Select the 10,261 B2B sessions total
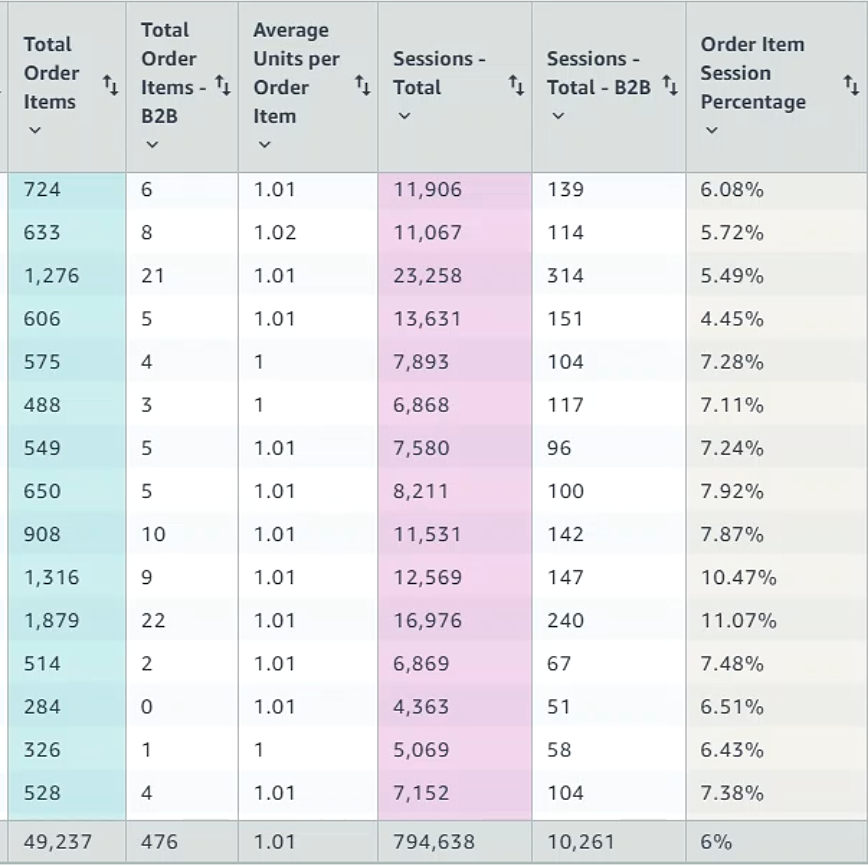868x866 pixels. click(581, 842)
